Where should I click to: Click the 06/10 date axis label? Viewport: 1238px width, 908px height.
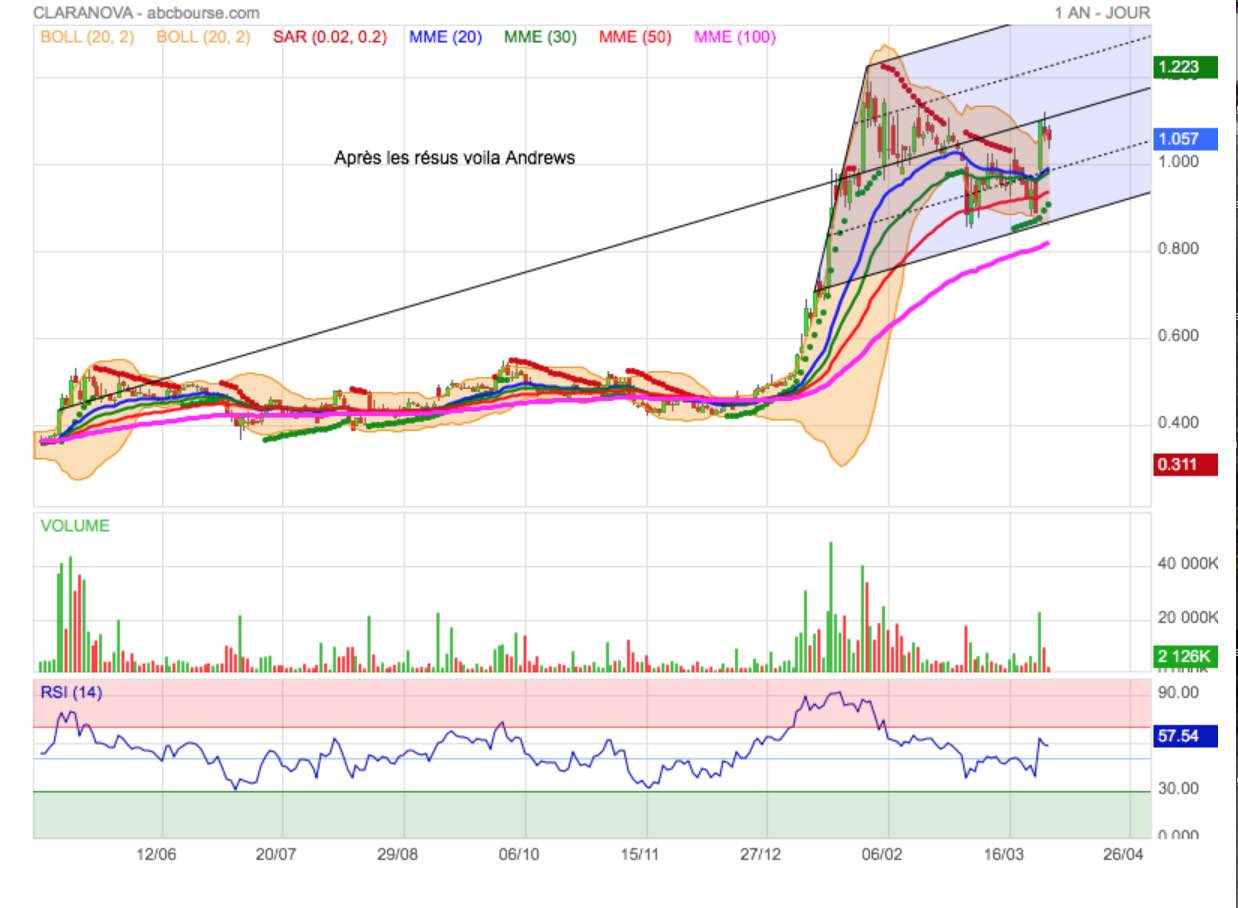(518, 855)
